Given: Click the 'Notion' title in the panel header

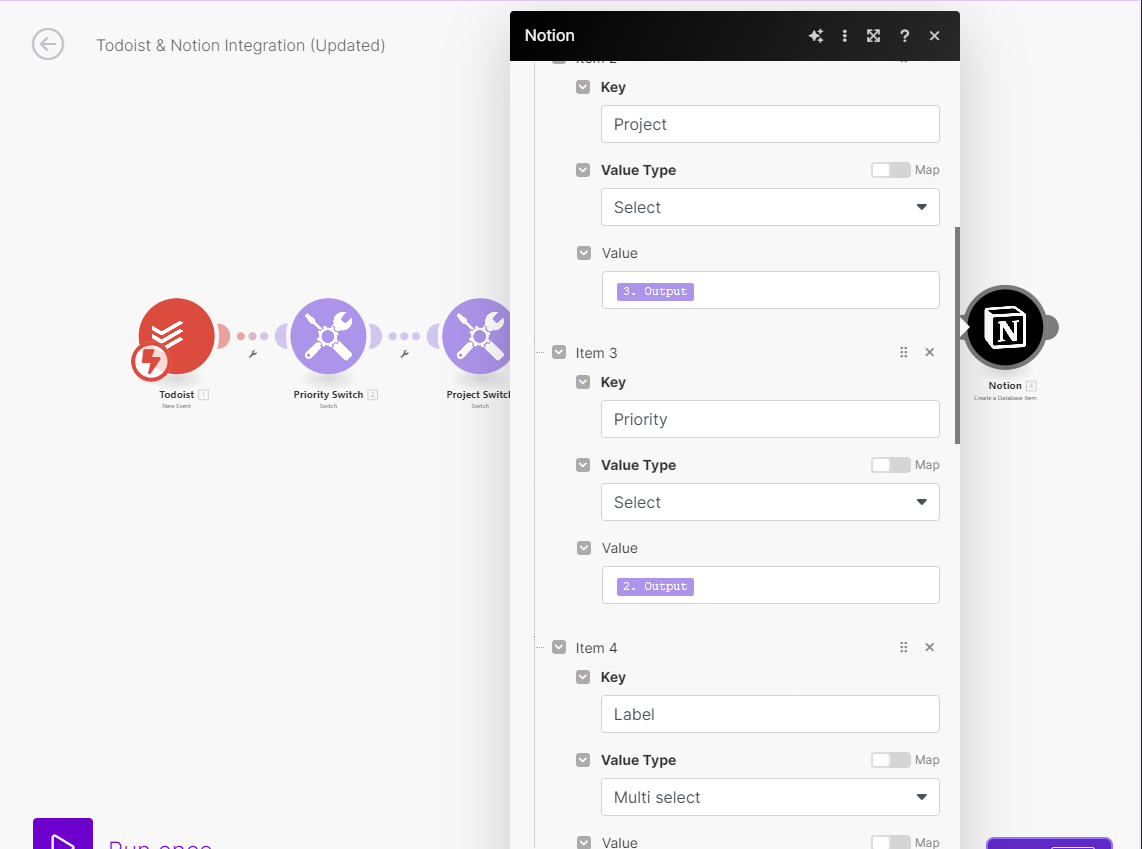Looking at the screenshot, I should [x=550, y=36].
